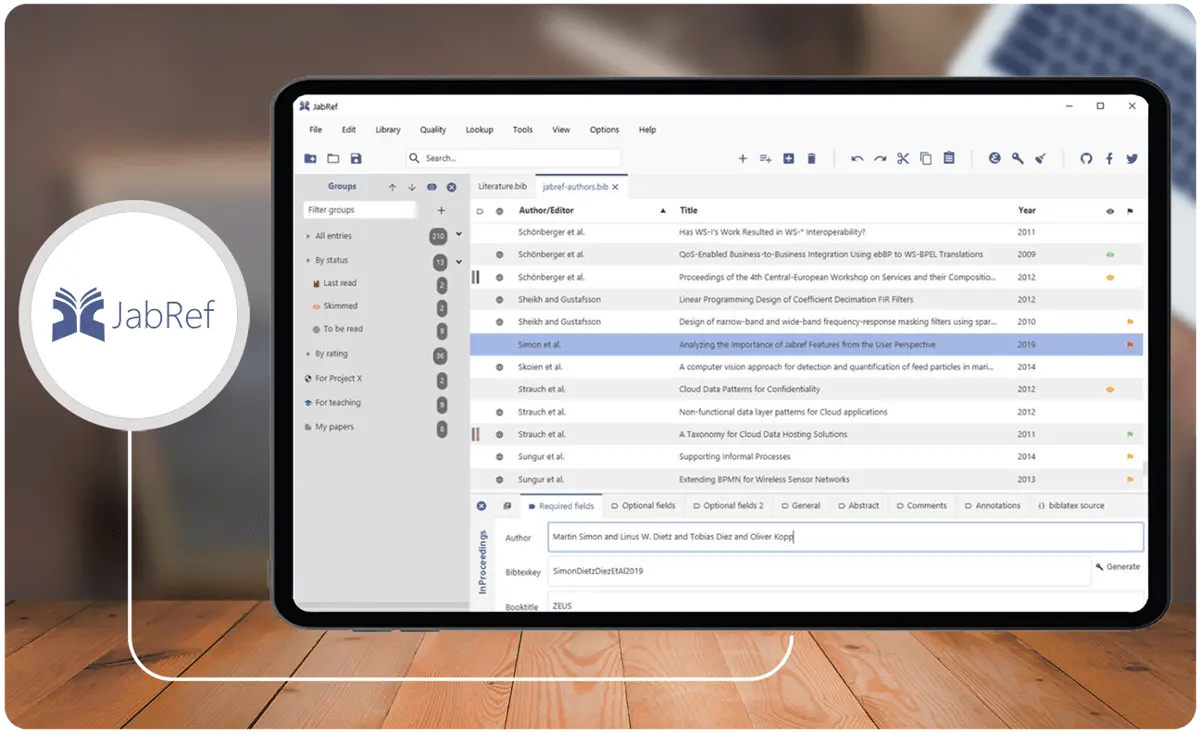
Task: Click the red flag on Simon et al. row
Action: pyautogui.click(x=1131, y=345)
